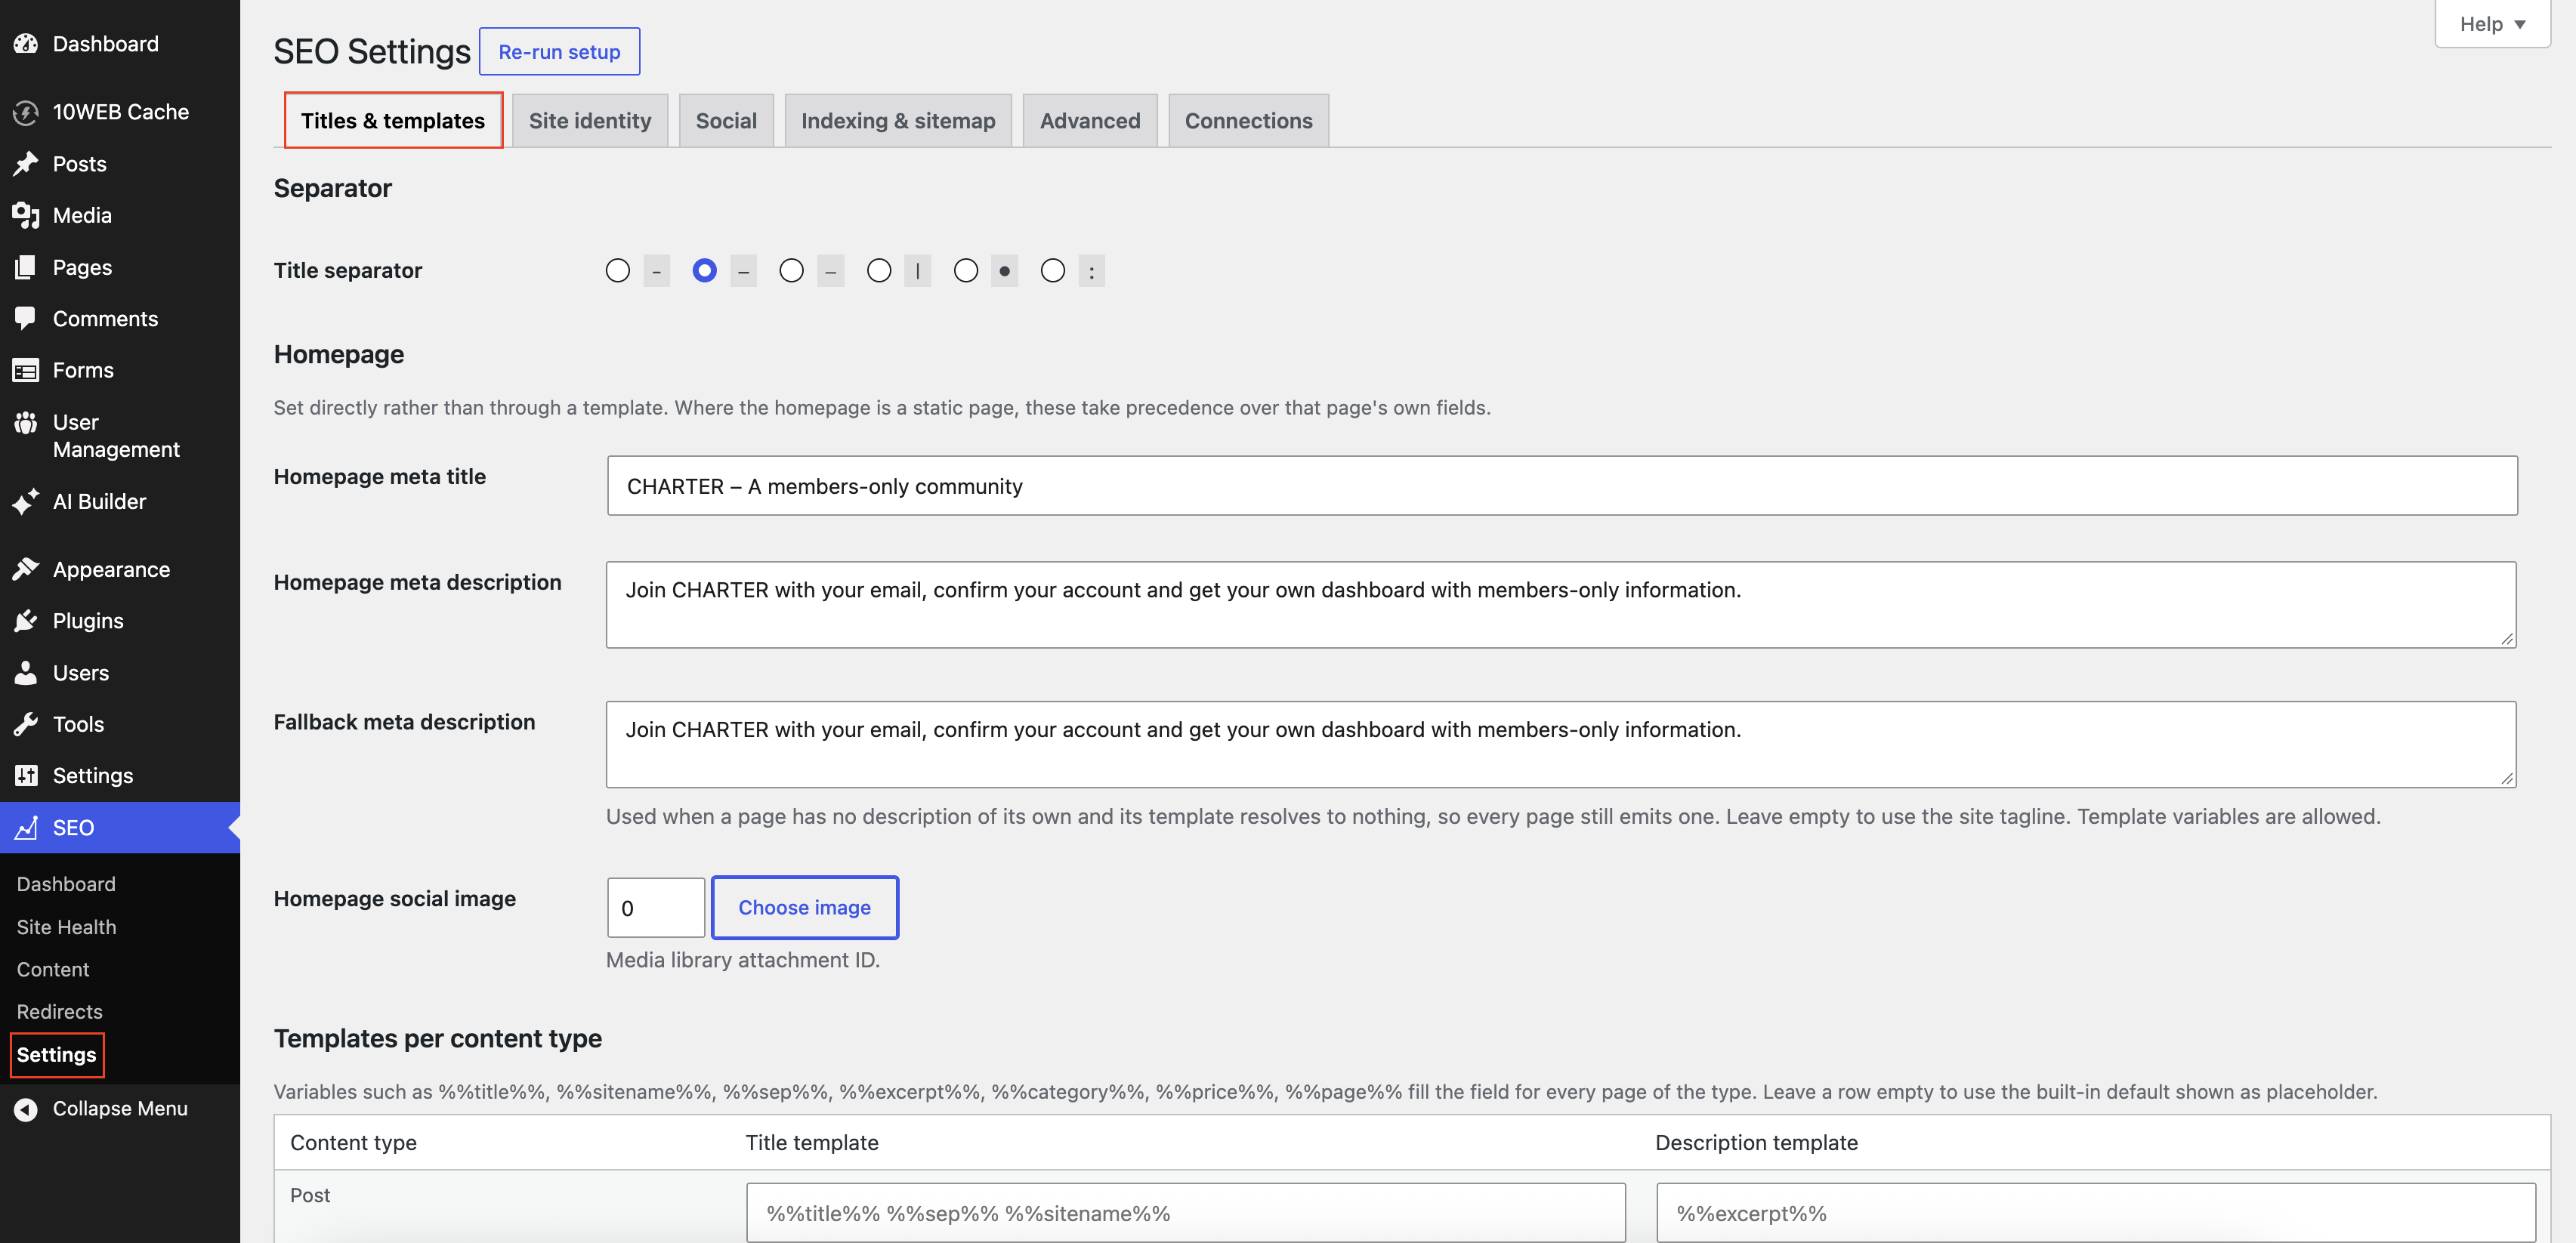Open the AI Builder sparkle icon
Screen dimensions: 2576x1243
[x=26, y=501]
